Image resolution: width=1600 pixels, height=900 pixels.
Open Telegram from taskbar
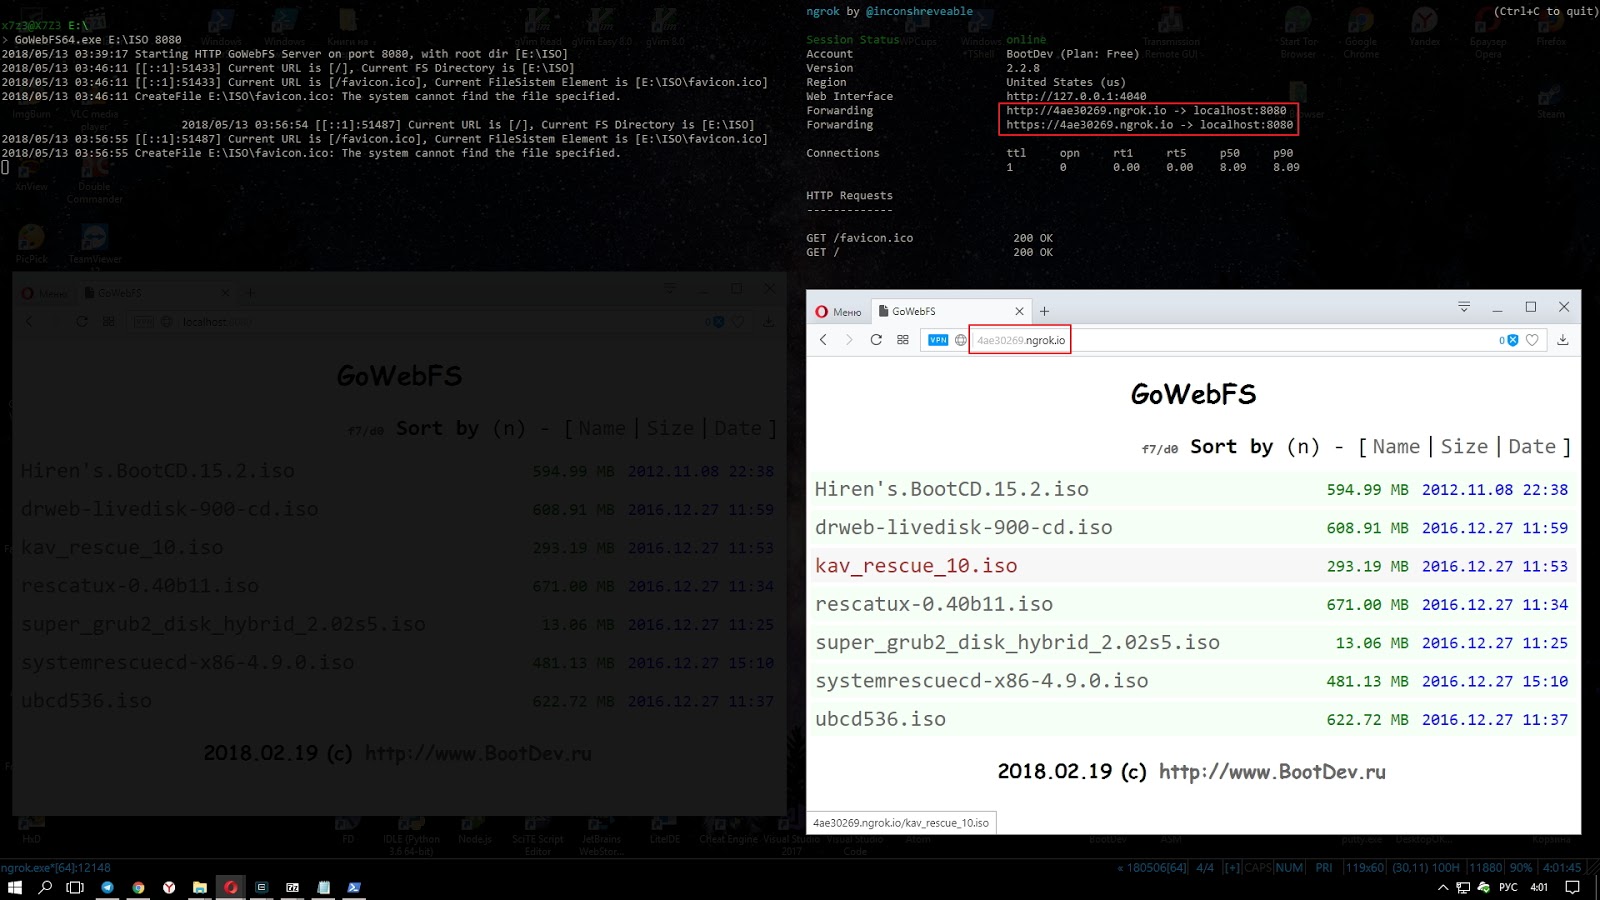(107, 887)
